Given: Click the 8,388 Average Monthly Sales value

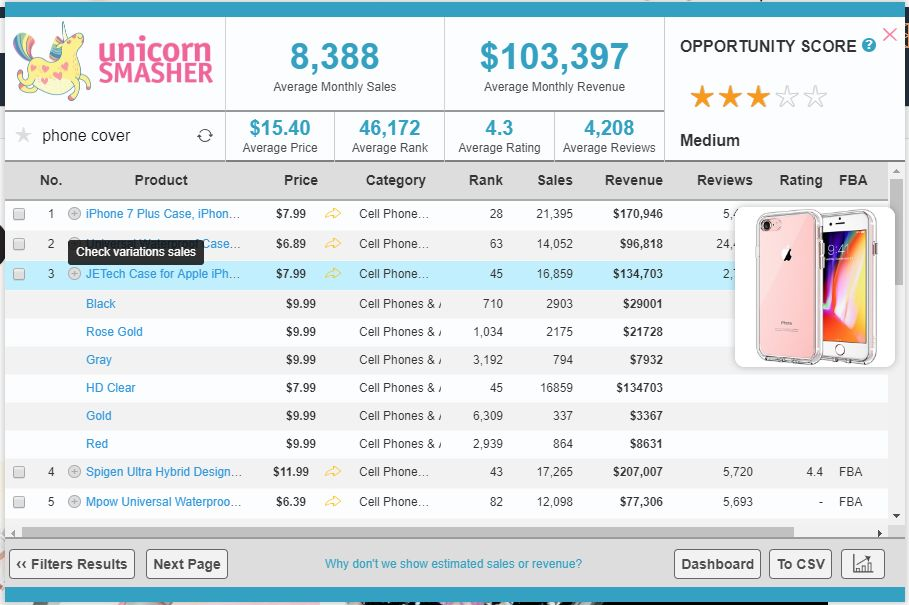Looking at the screenshot, I should point(334,56).
